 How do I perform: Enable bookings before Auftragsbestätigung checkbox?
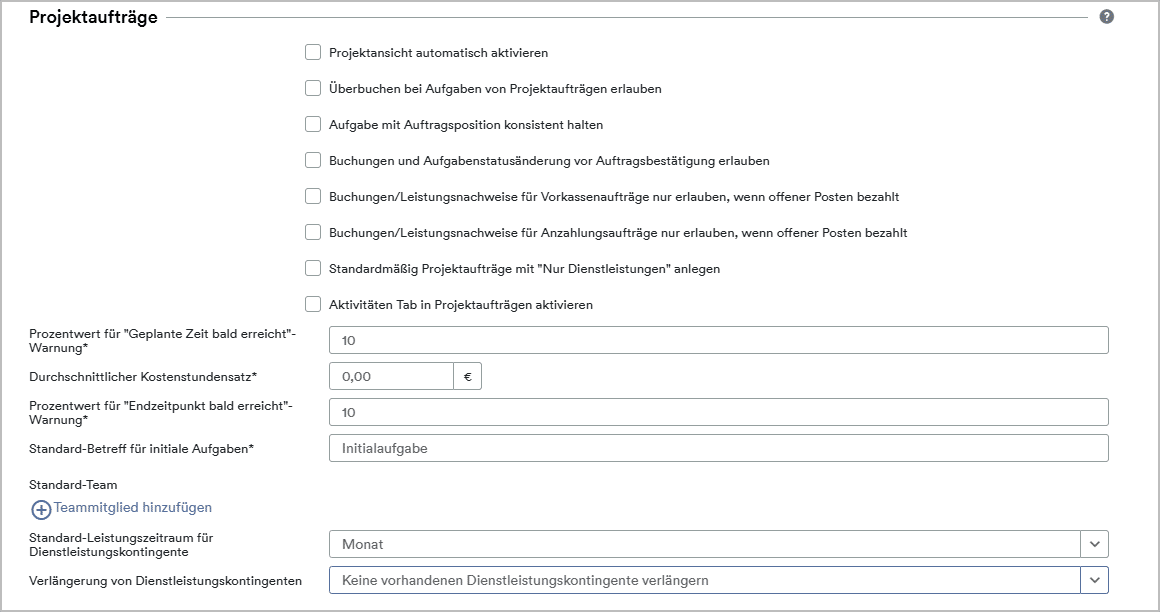(313, 160)
